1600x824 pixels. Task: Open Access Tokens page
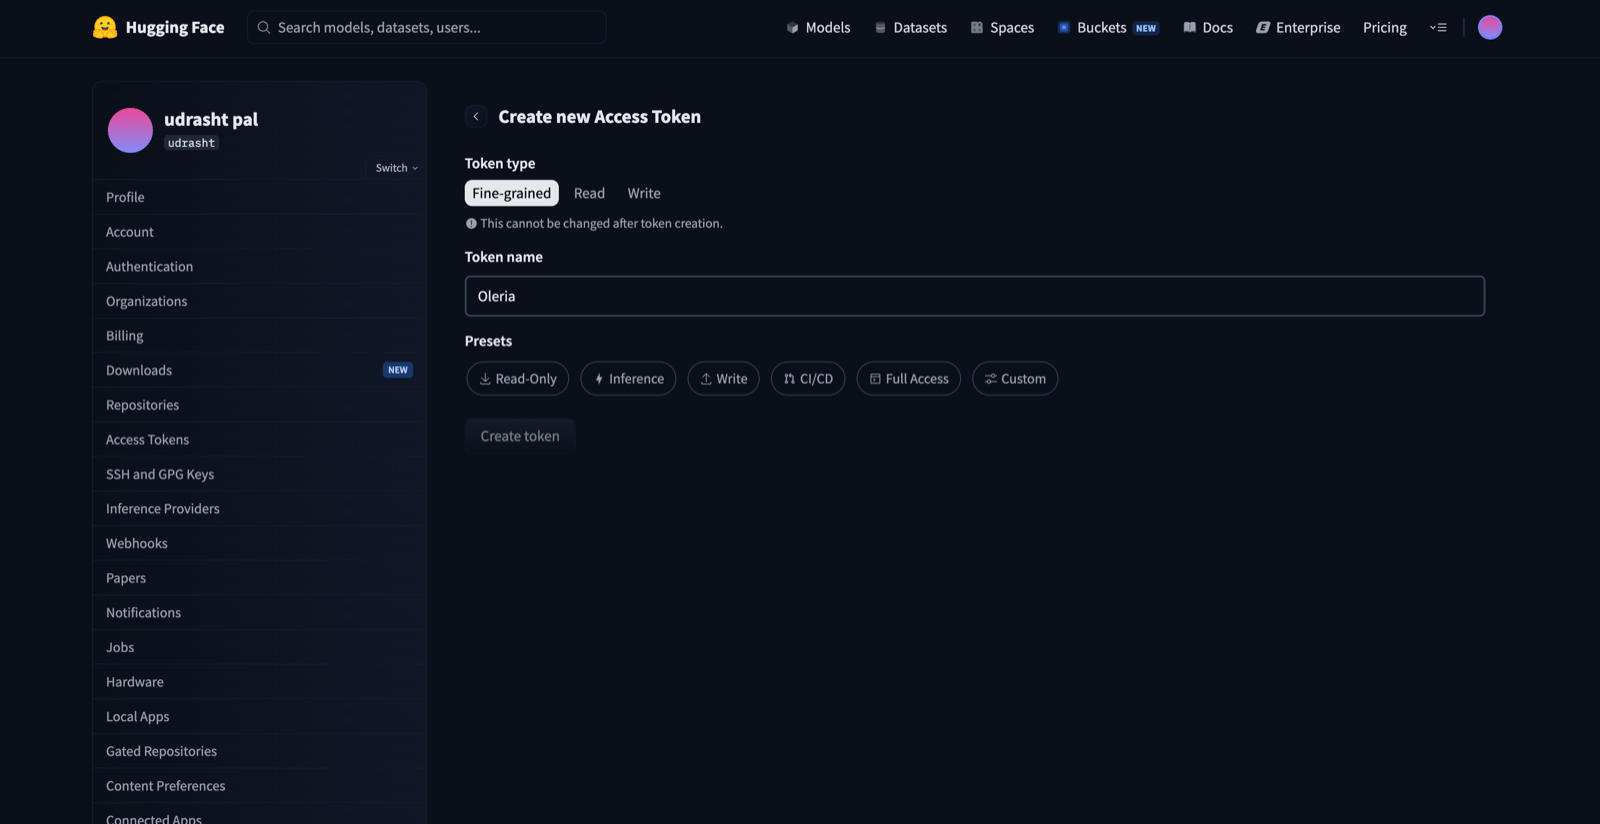click(259, 439)
